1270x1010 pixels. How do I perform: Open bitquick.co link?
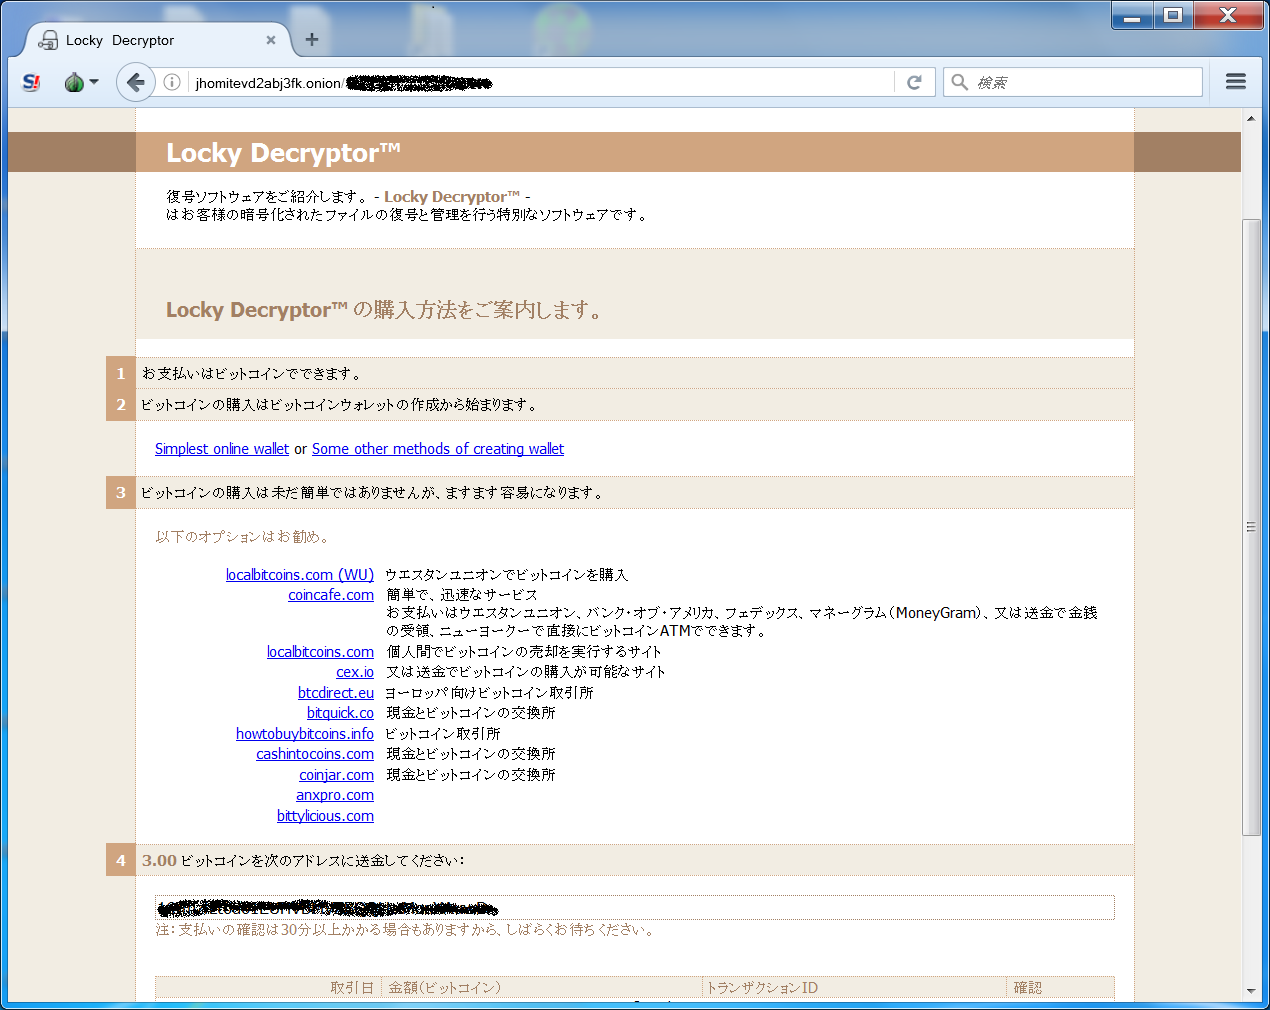coord(340,713)
